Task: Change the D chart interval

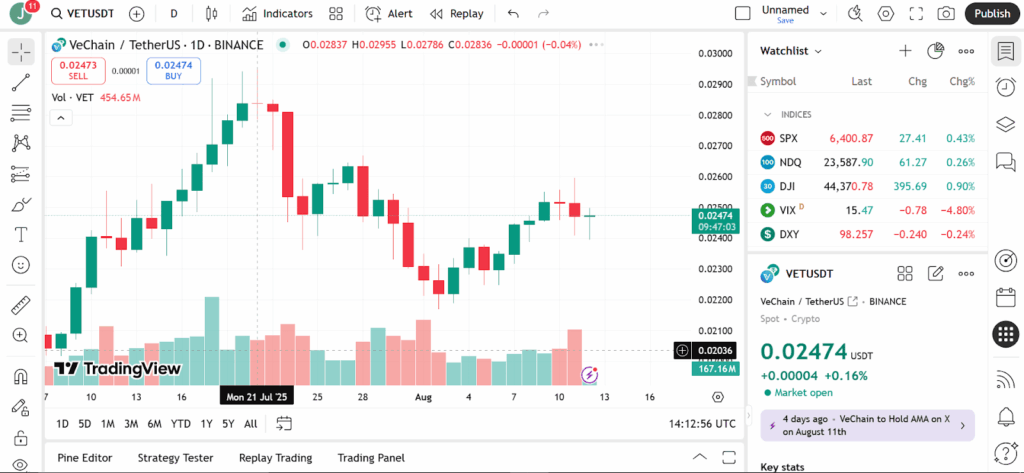Action: 174,13
